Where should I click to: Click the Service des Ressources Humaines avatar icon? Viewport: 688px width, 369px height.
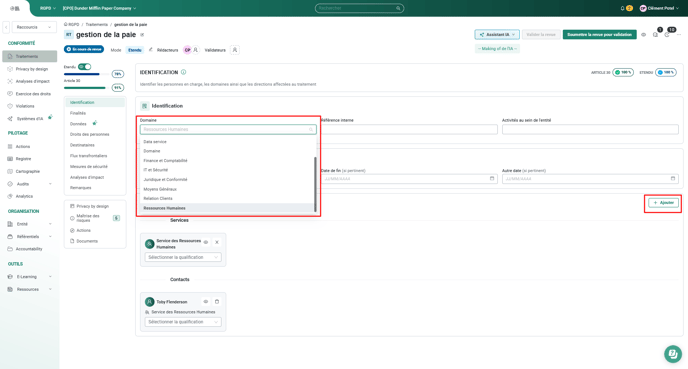point(150,244)
